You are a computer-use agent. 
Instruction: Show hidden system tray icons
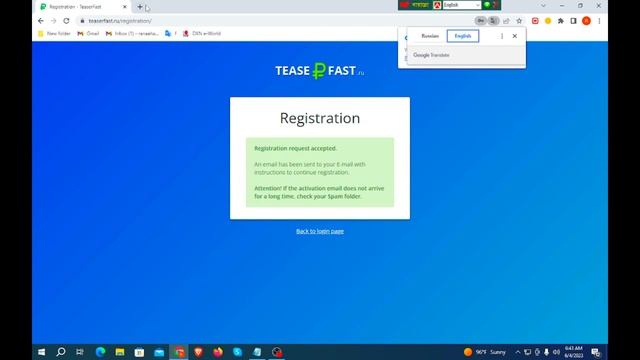[x=518, y=352]
